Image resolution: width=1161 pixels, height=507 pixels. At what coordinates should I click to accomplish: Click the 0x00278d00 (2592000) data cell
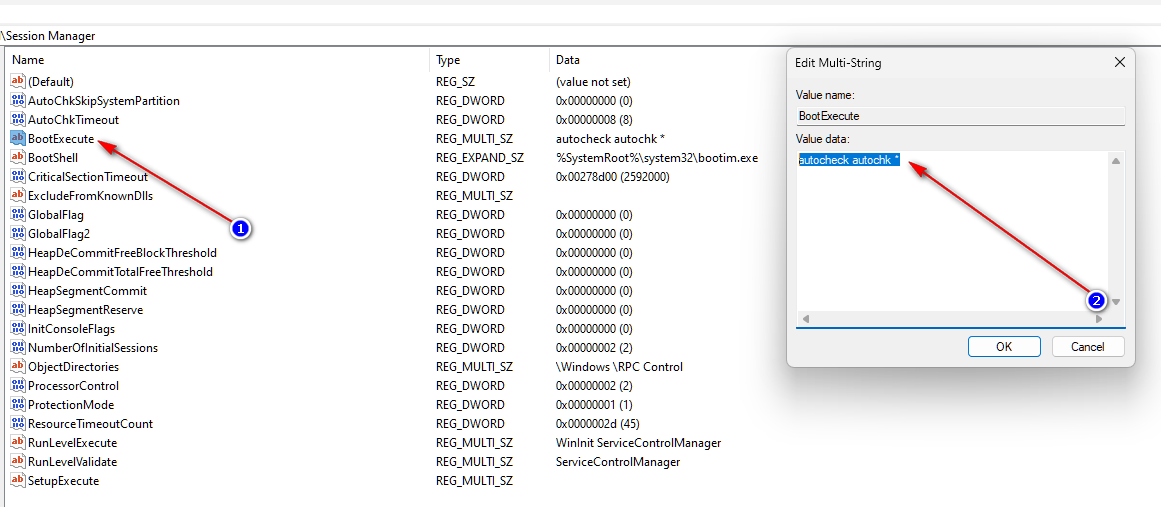pos(612,176)
